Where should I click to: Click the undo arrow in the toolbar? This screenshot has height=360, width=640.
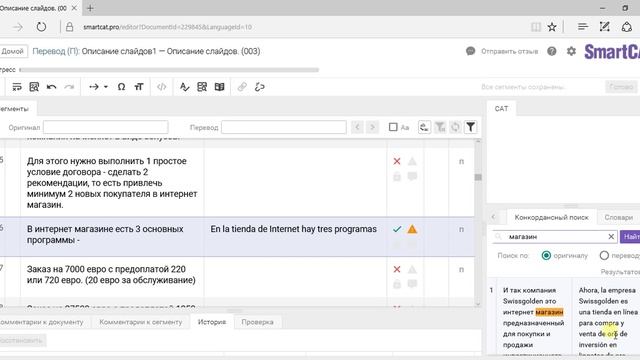click(51, 87)
